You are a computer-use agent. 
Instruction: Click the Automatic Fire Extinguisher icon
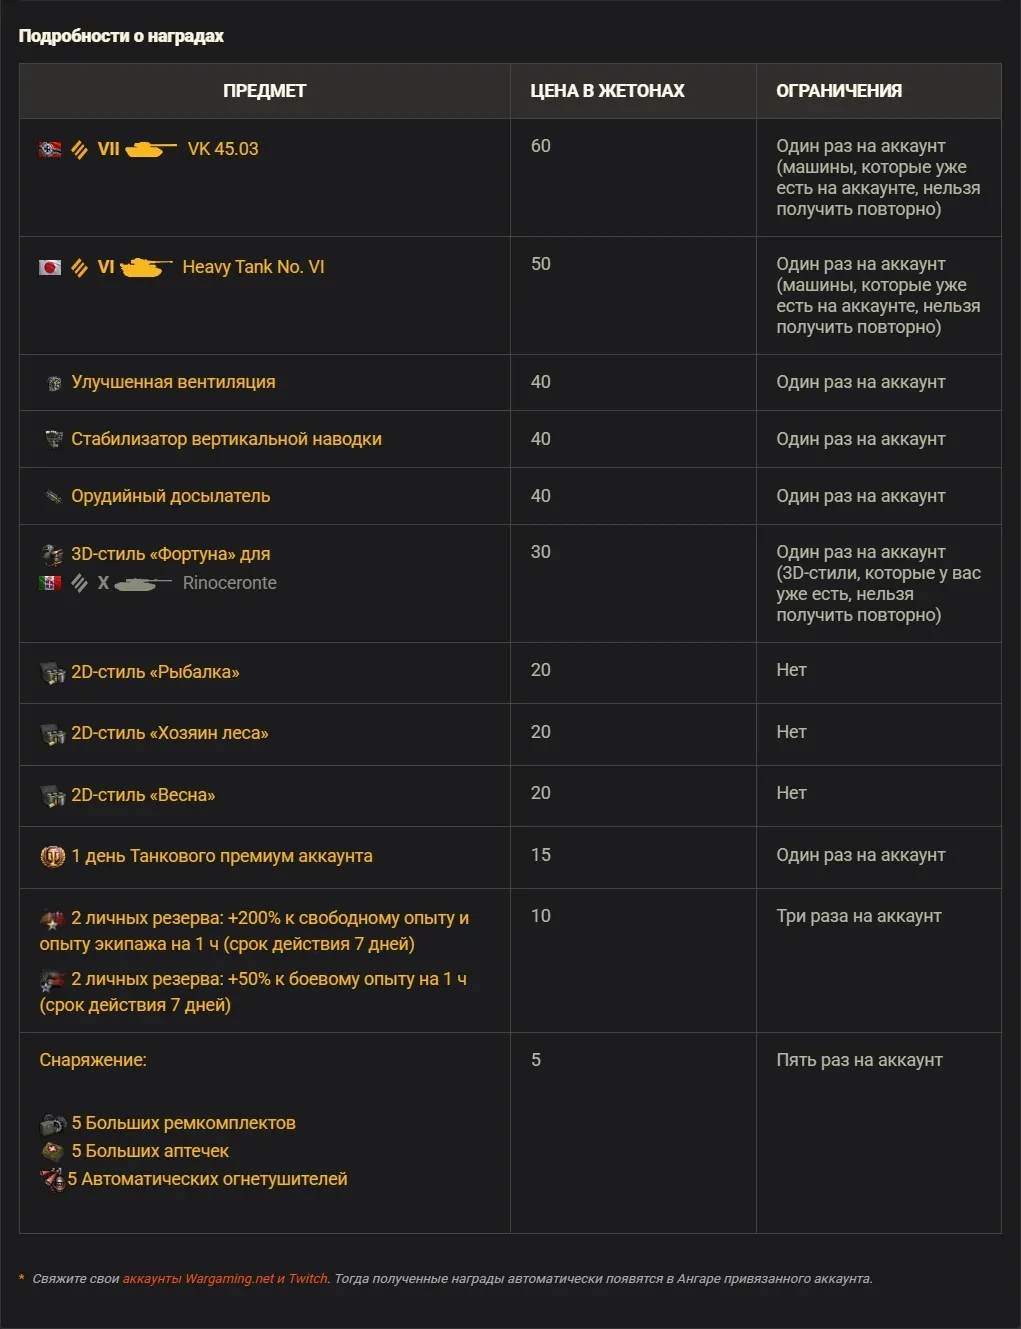[x=52, y=1180]
